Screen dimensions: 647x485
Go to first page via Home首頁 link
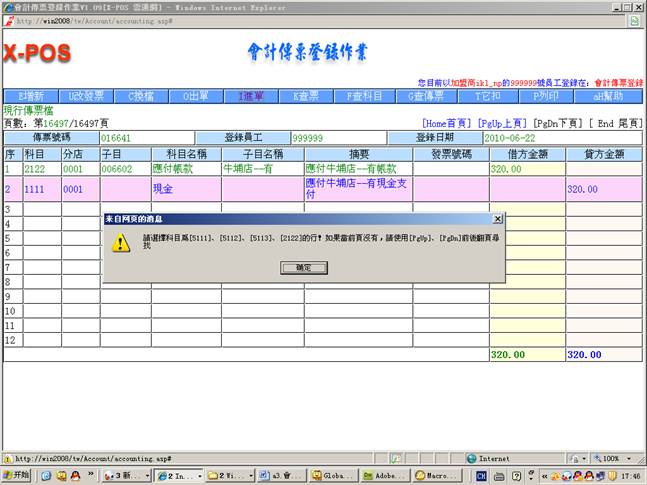point(447,123)
